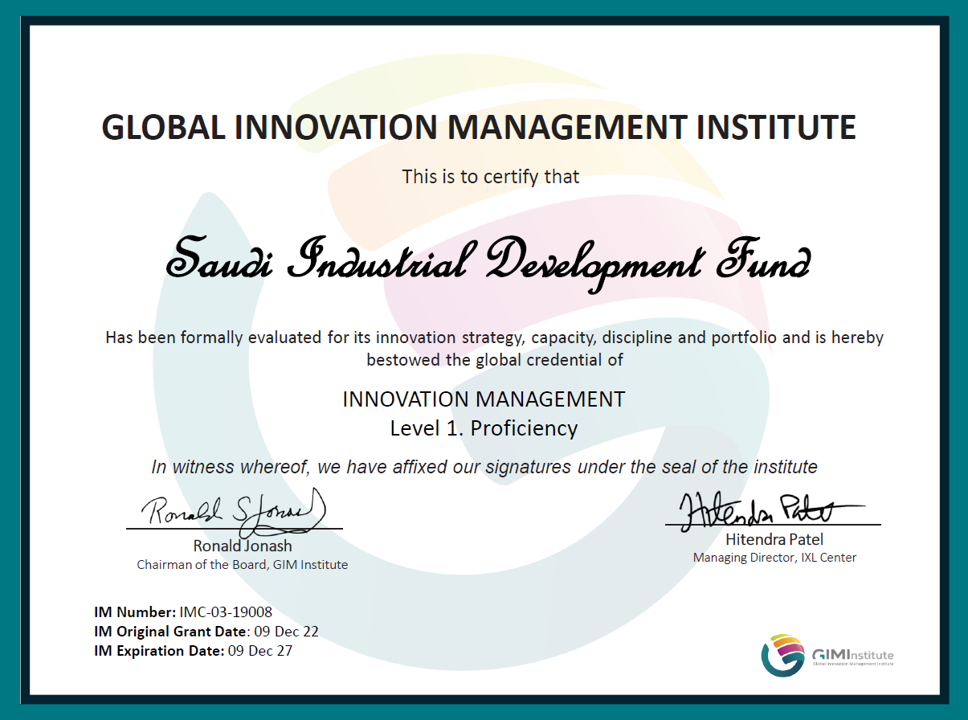Image resolution: width=968 pixels, height=720 pixels.
Task: Click the GIMInstitute logo text
Action: coord(853,656)
